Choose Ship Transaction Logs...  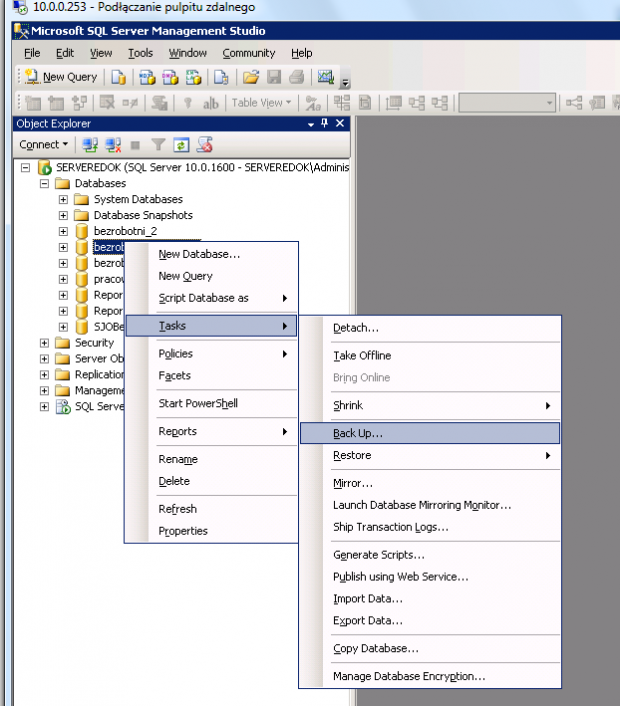point(430,527)
